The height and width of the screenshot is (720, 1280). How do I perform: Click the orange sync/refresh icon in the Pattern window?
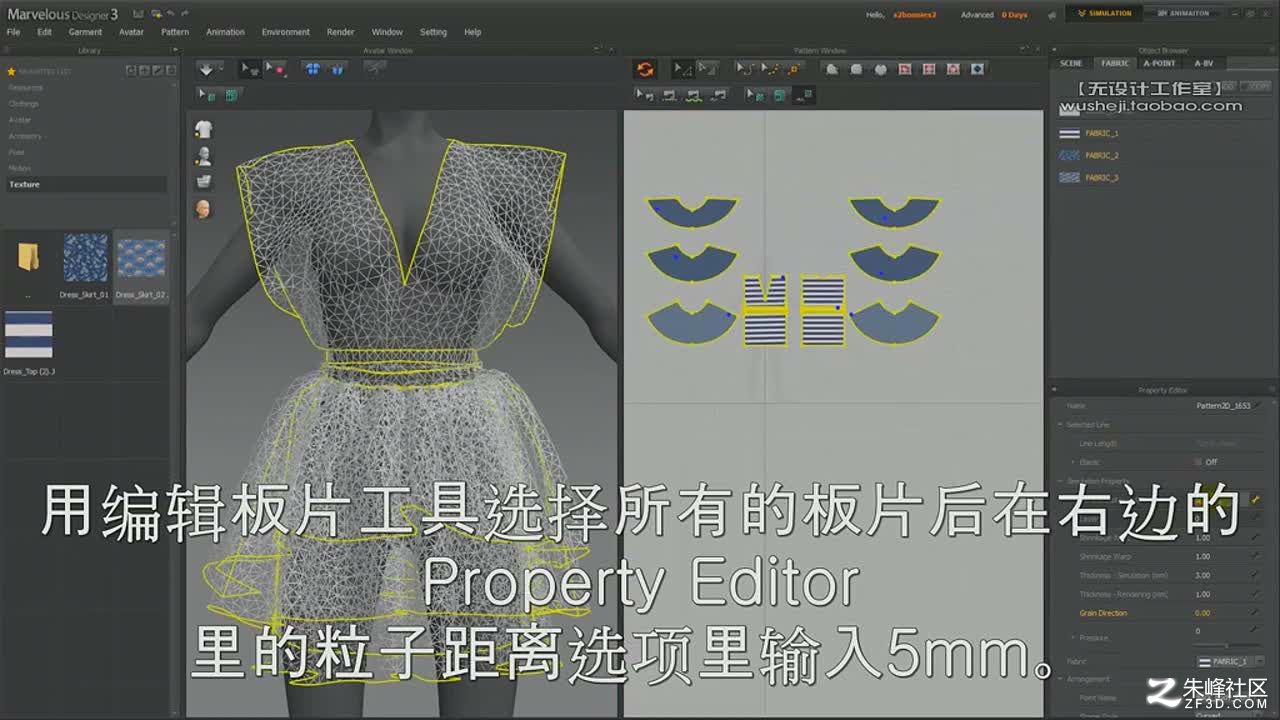pos(645,69)
